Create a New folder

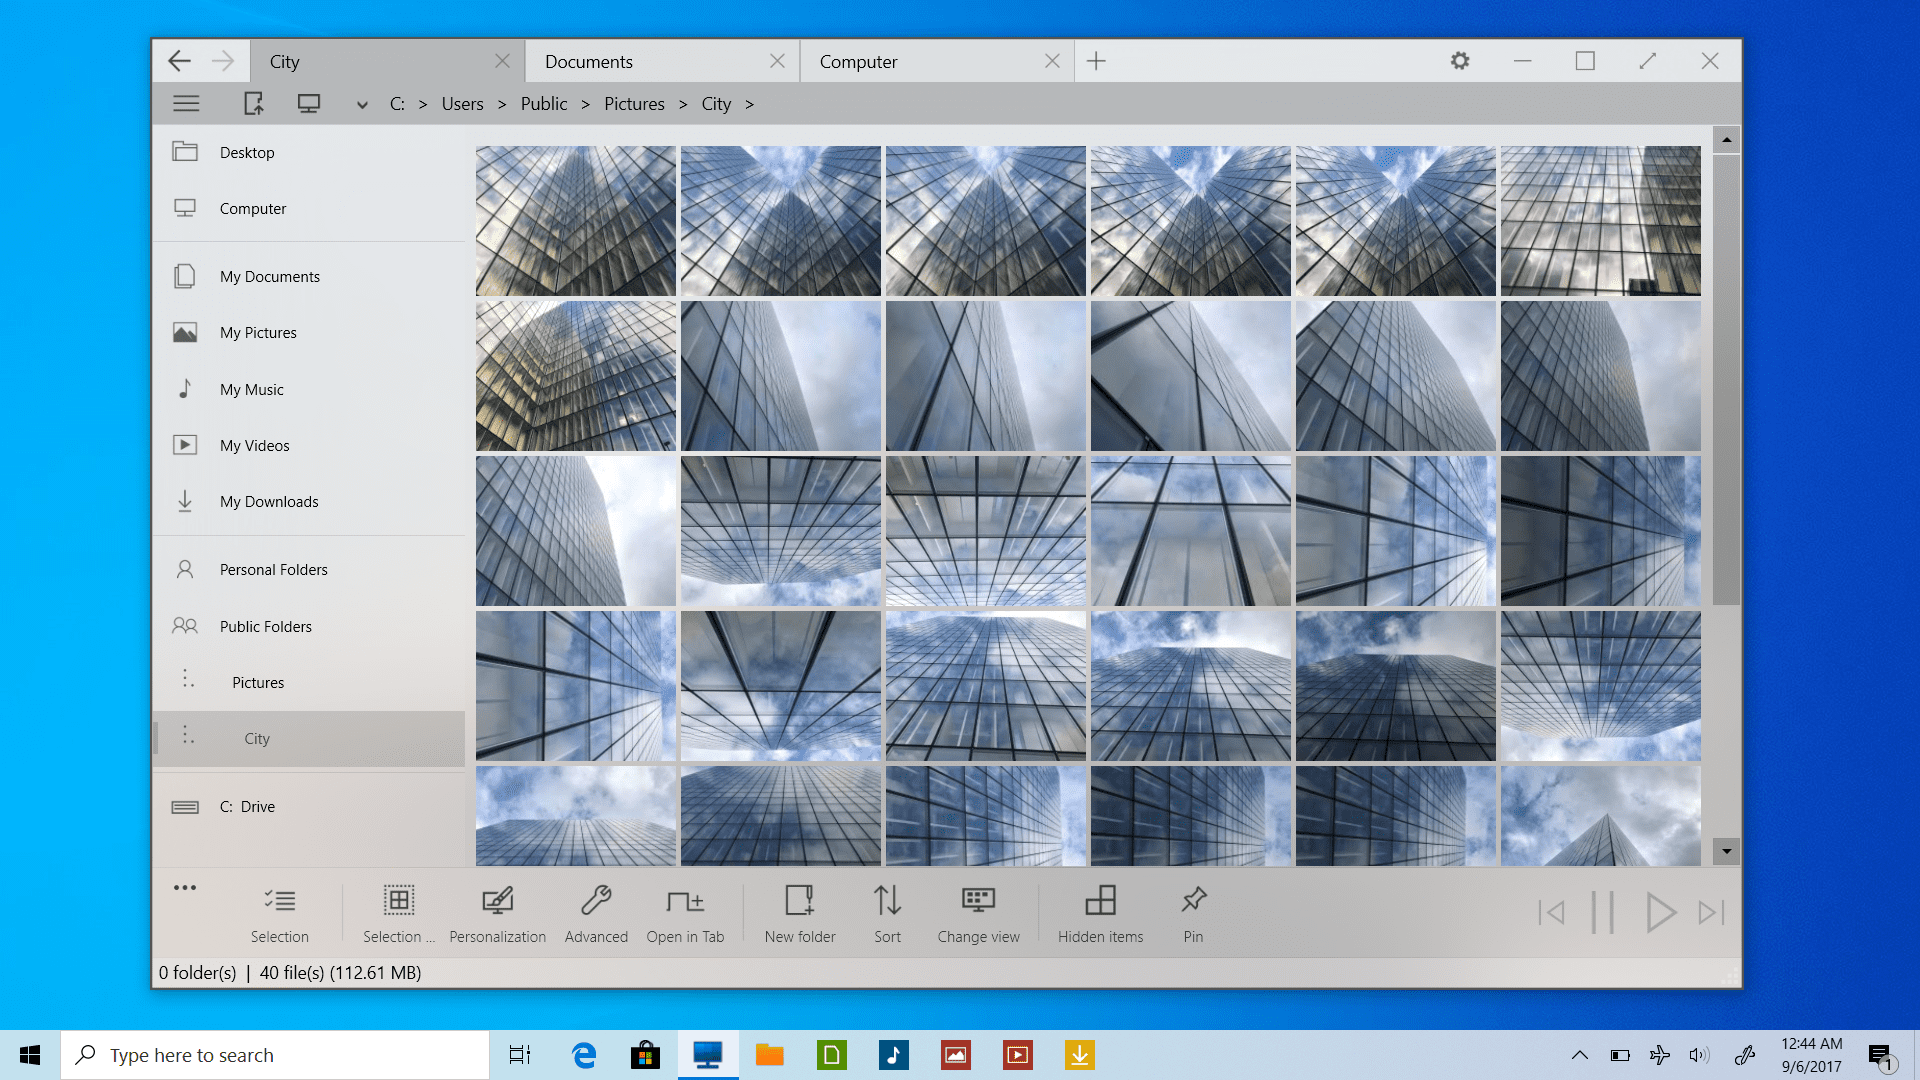tap(800, 912)
